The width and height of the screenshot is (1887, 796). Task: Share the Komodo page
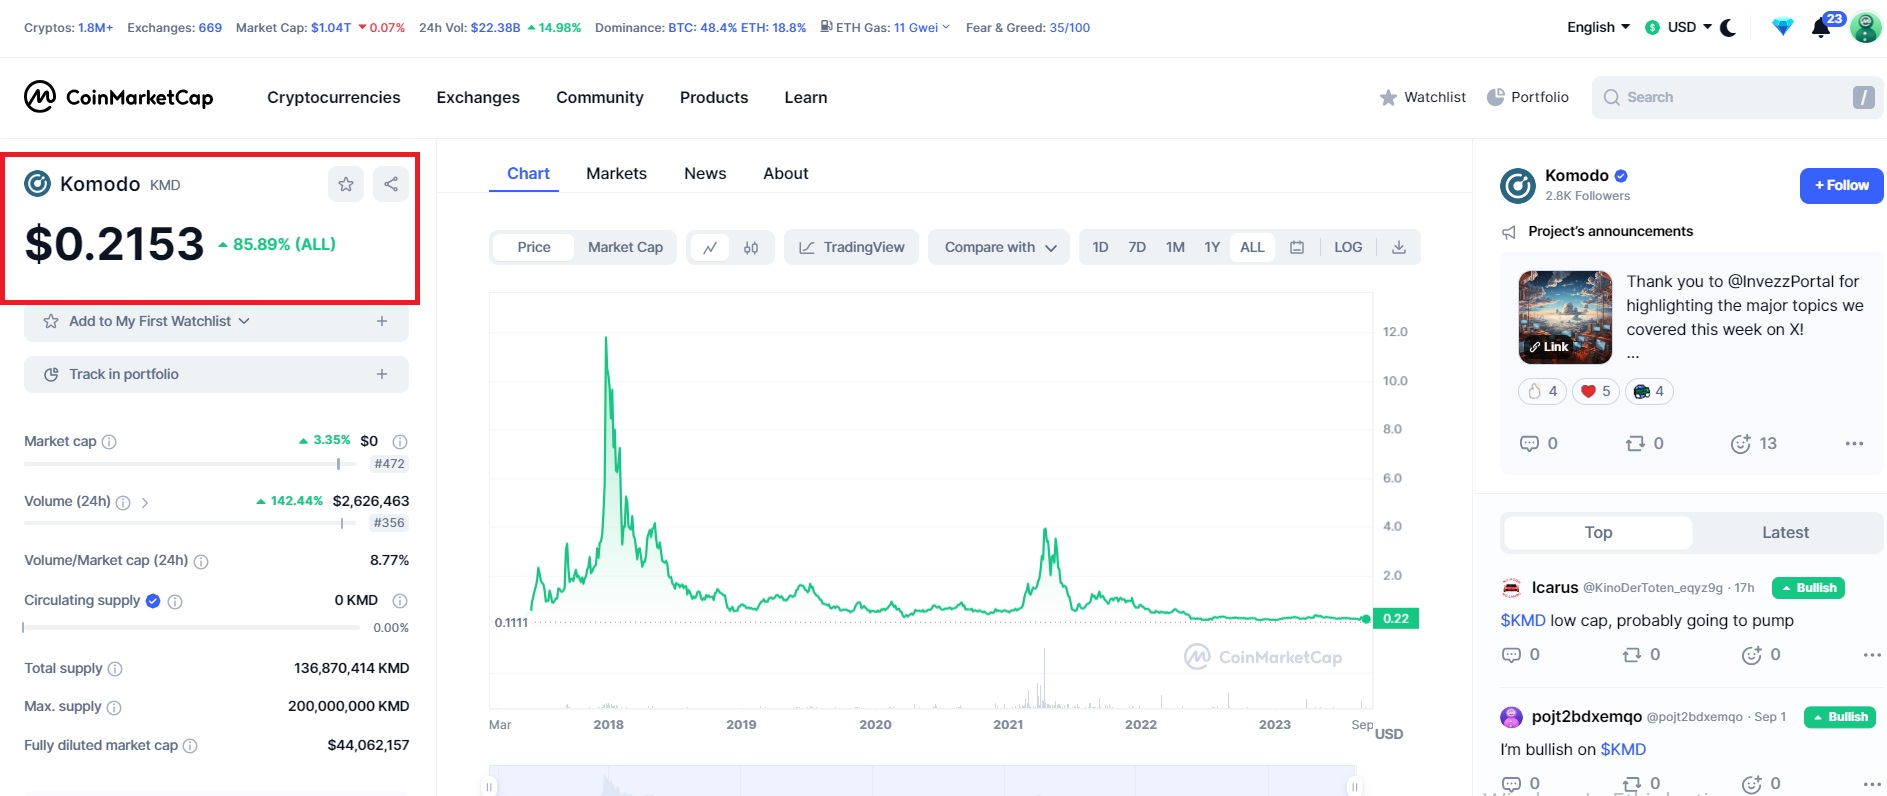coord(391,184)
